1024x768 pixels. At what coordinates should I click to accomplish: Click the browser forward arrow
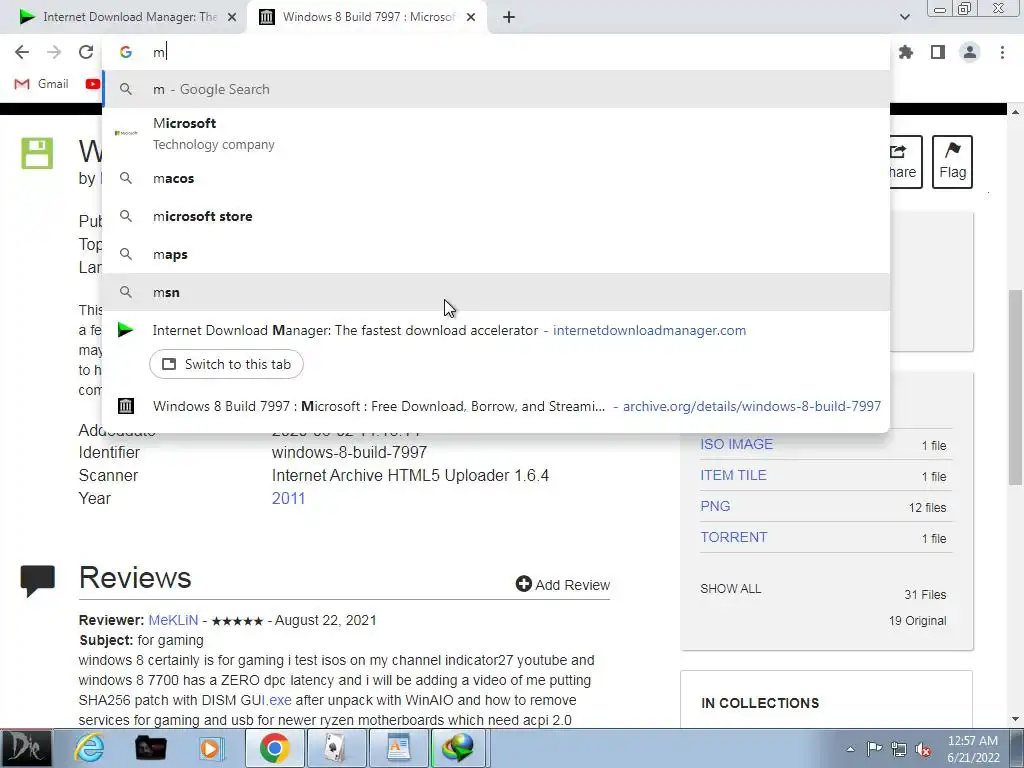(54, 52)
